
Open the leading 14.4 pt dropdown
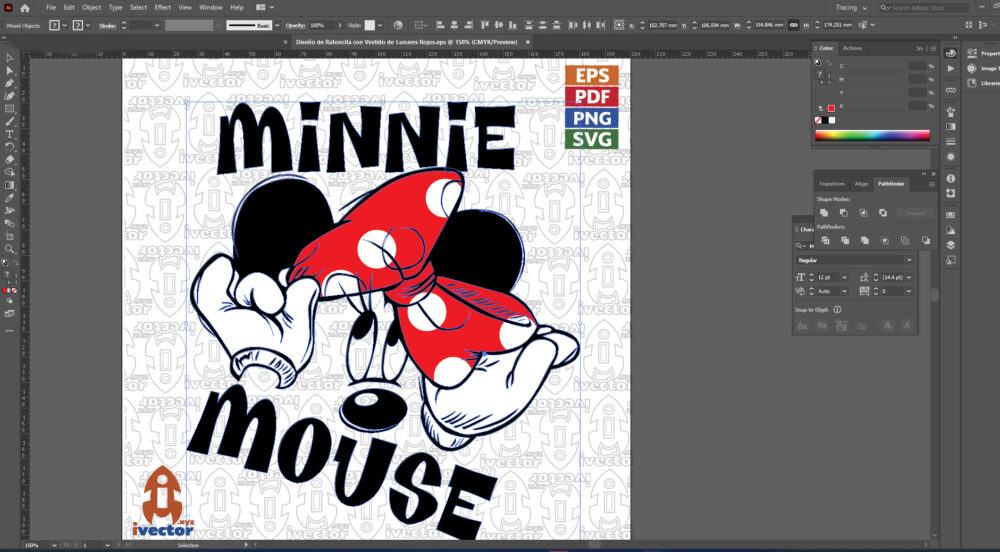[x=908, y=277]
